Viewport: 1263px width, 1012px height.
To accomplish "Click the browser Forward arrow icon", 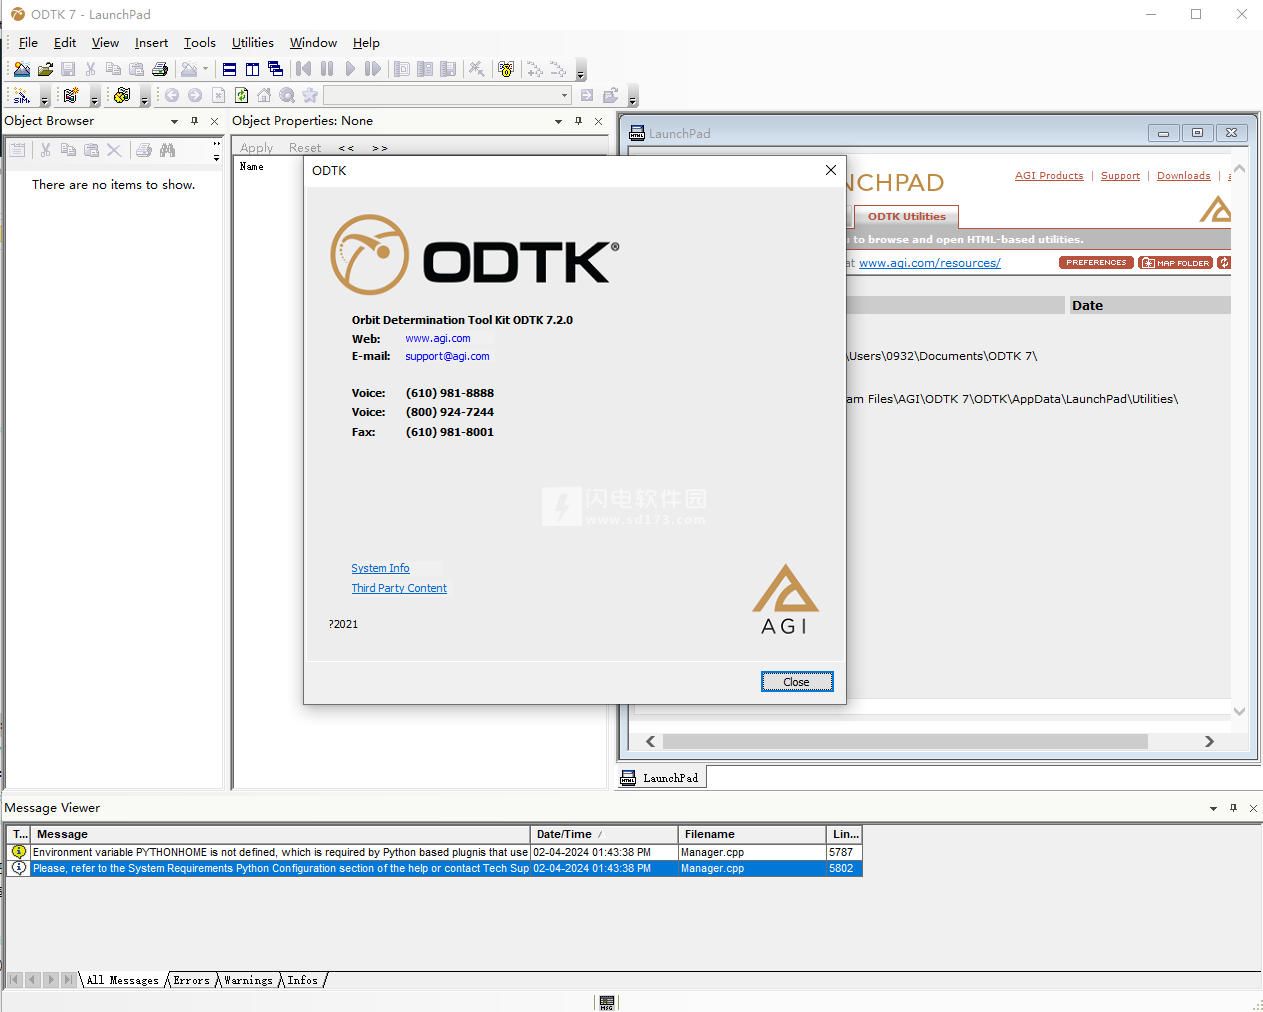I will tap(195, 95).
